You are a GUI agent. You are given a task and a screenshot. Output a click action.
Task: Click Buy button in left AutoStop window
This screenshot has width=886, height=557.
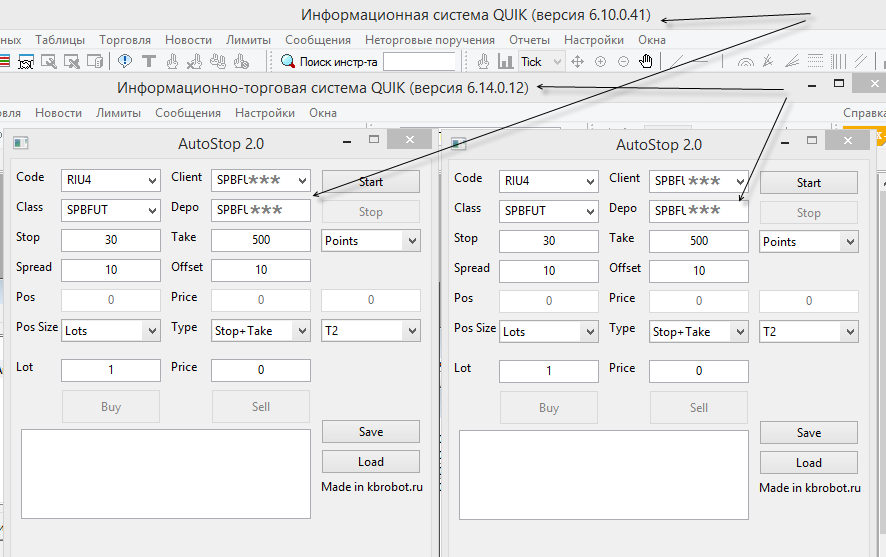pyautogui.click(x=111, y=407)
